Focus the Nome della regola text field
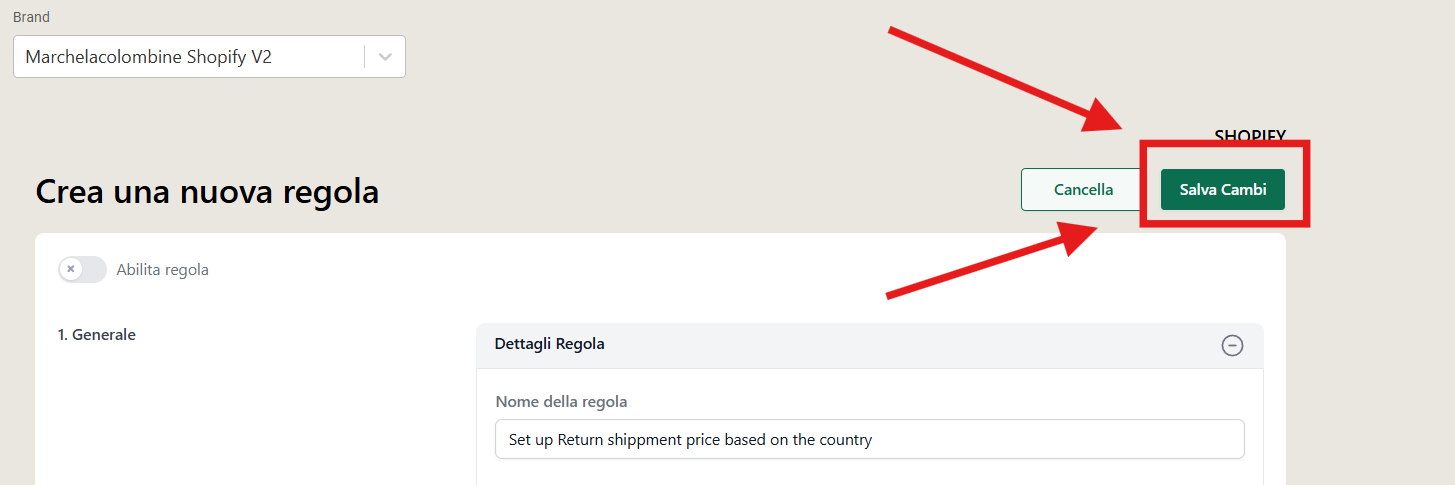 [870, 439]
